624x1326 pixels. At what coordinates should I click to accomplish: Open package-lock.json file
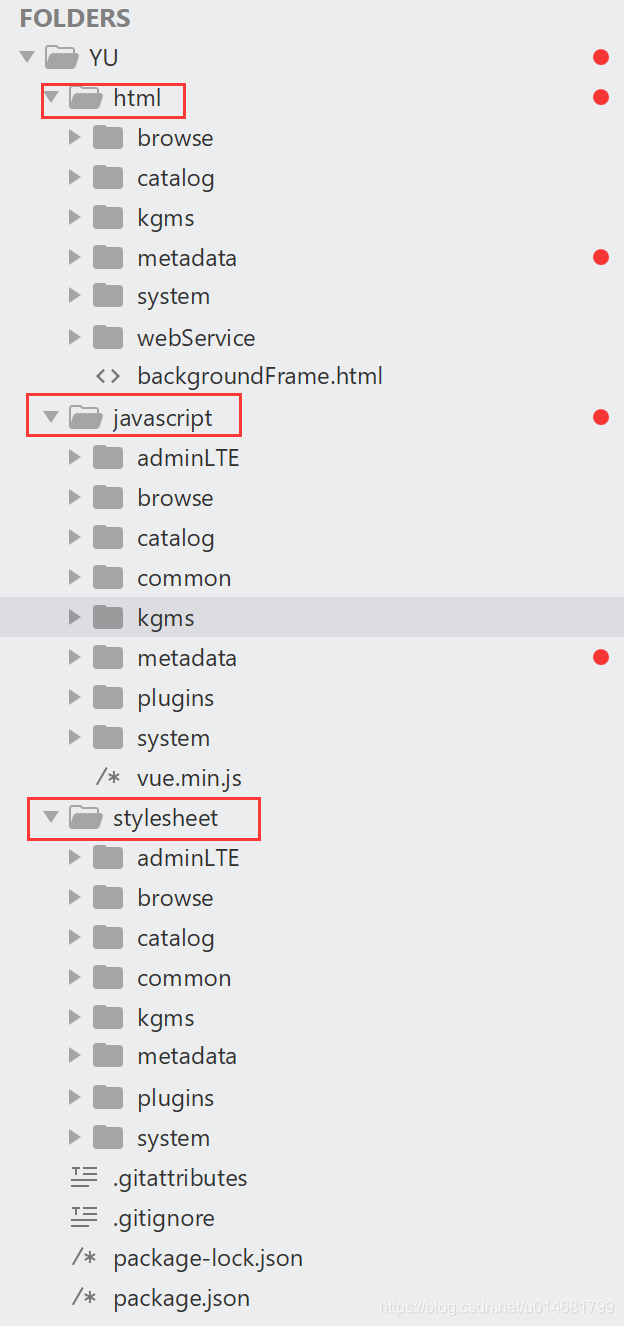tap(208, 1258)
